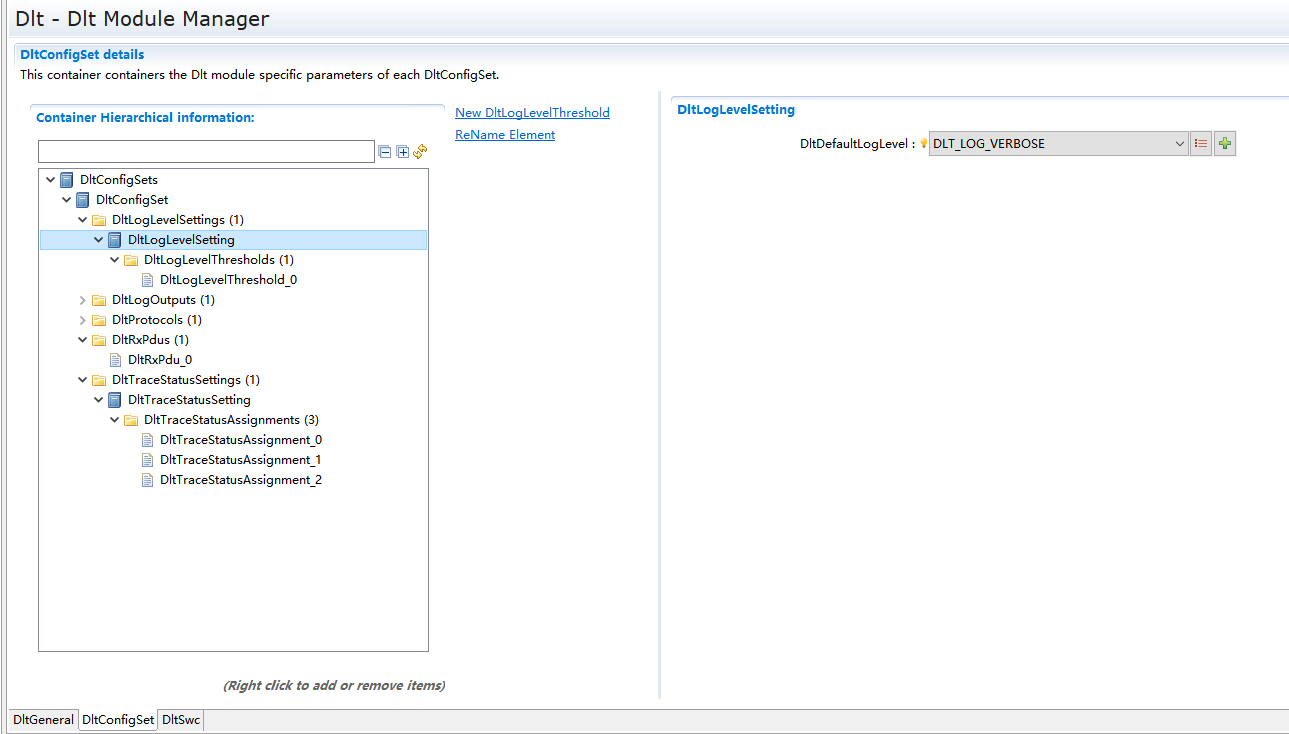Select the DltLogLevelThreshold_0 tree node
Viewport: 1289px width, 734px height.
click(228, 280)
